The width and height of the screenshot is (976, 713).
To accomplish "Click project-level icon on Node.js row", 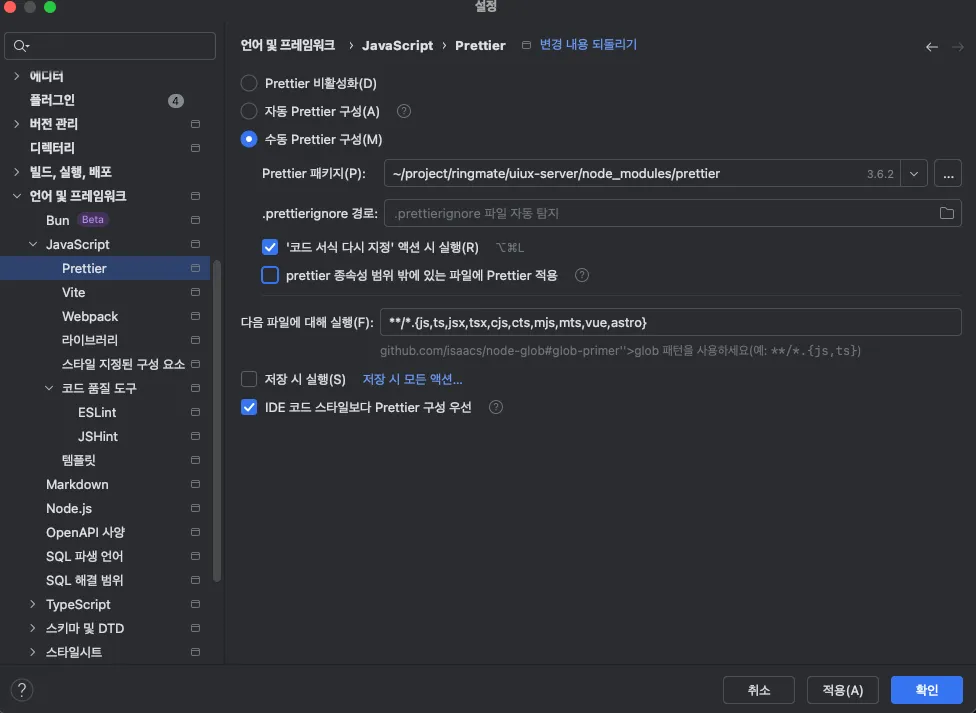I will coord(195,508).
